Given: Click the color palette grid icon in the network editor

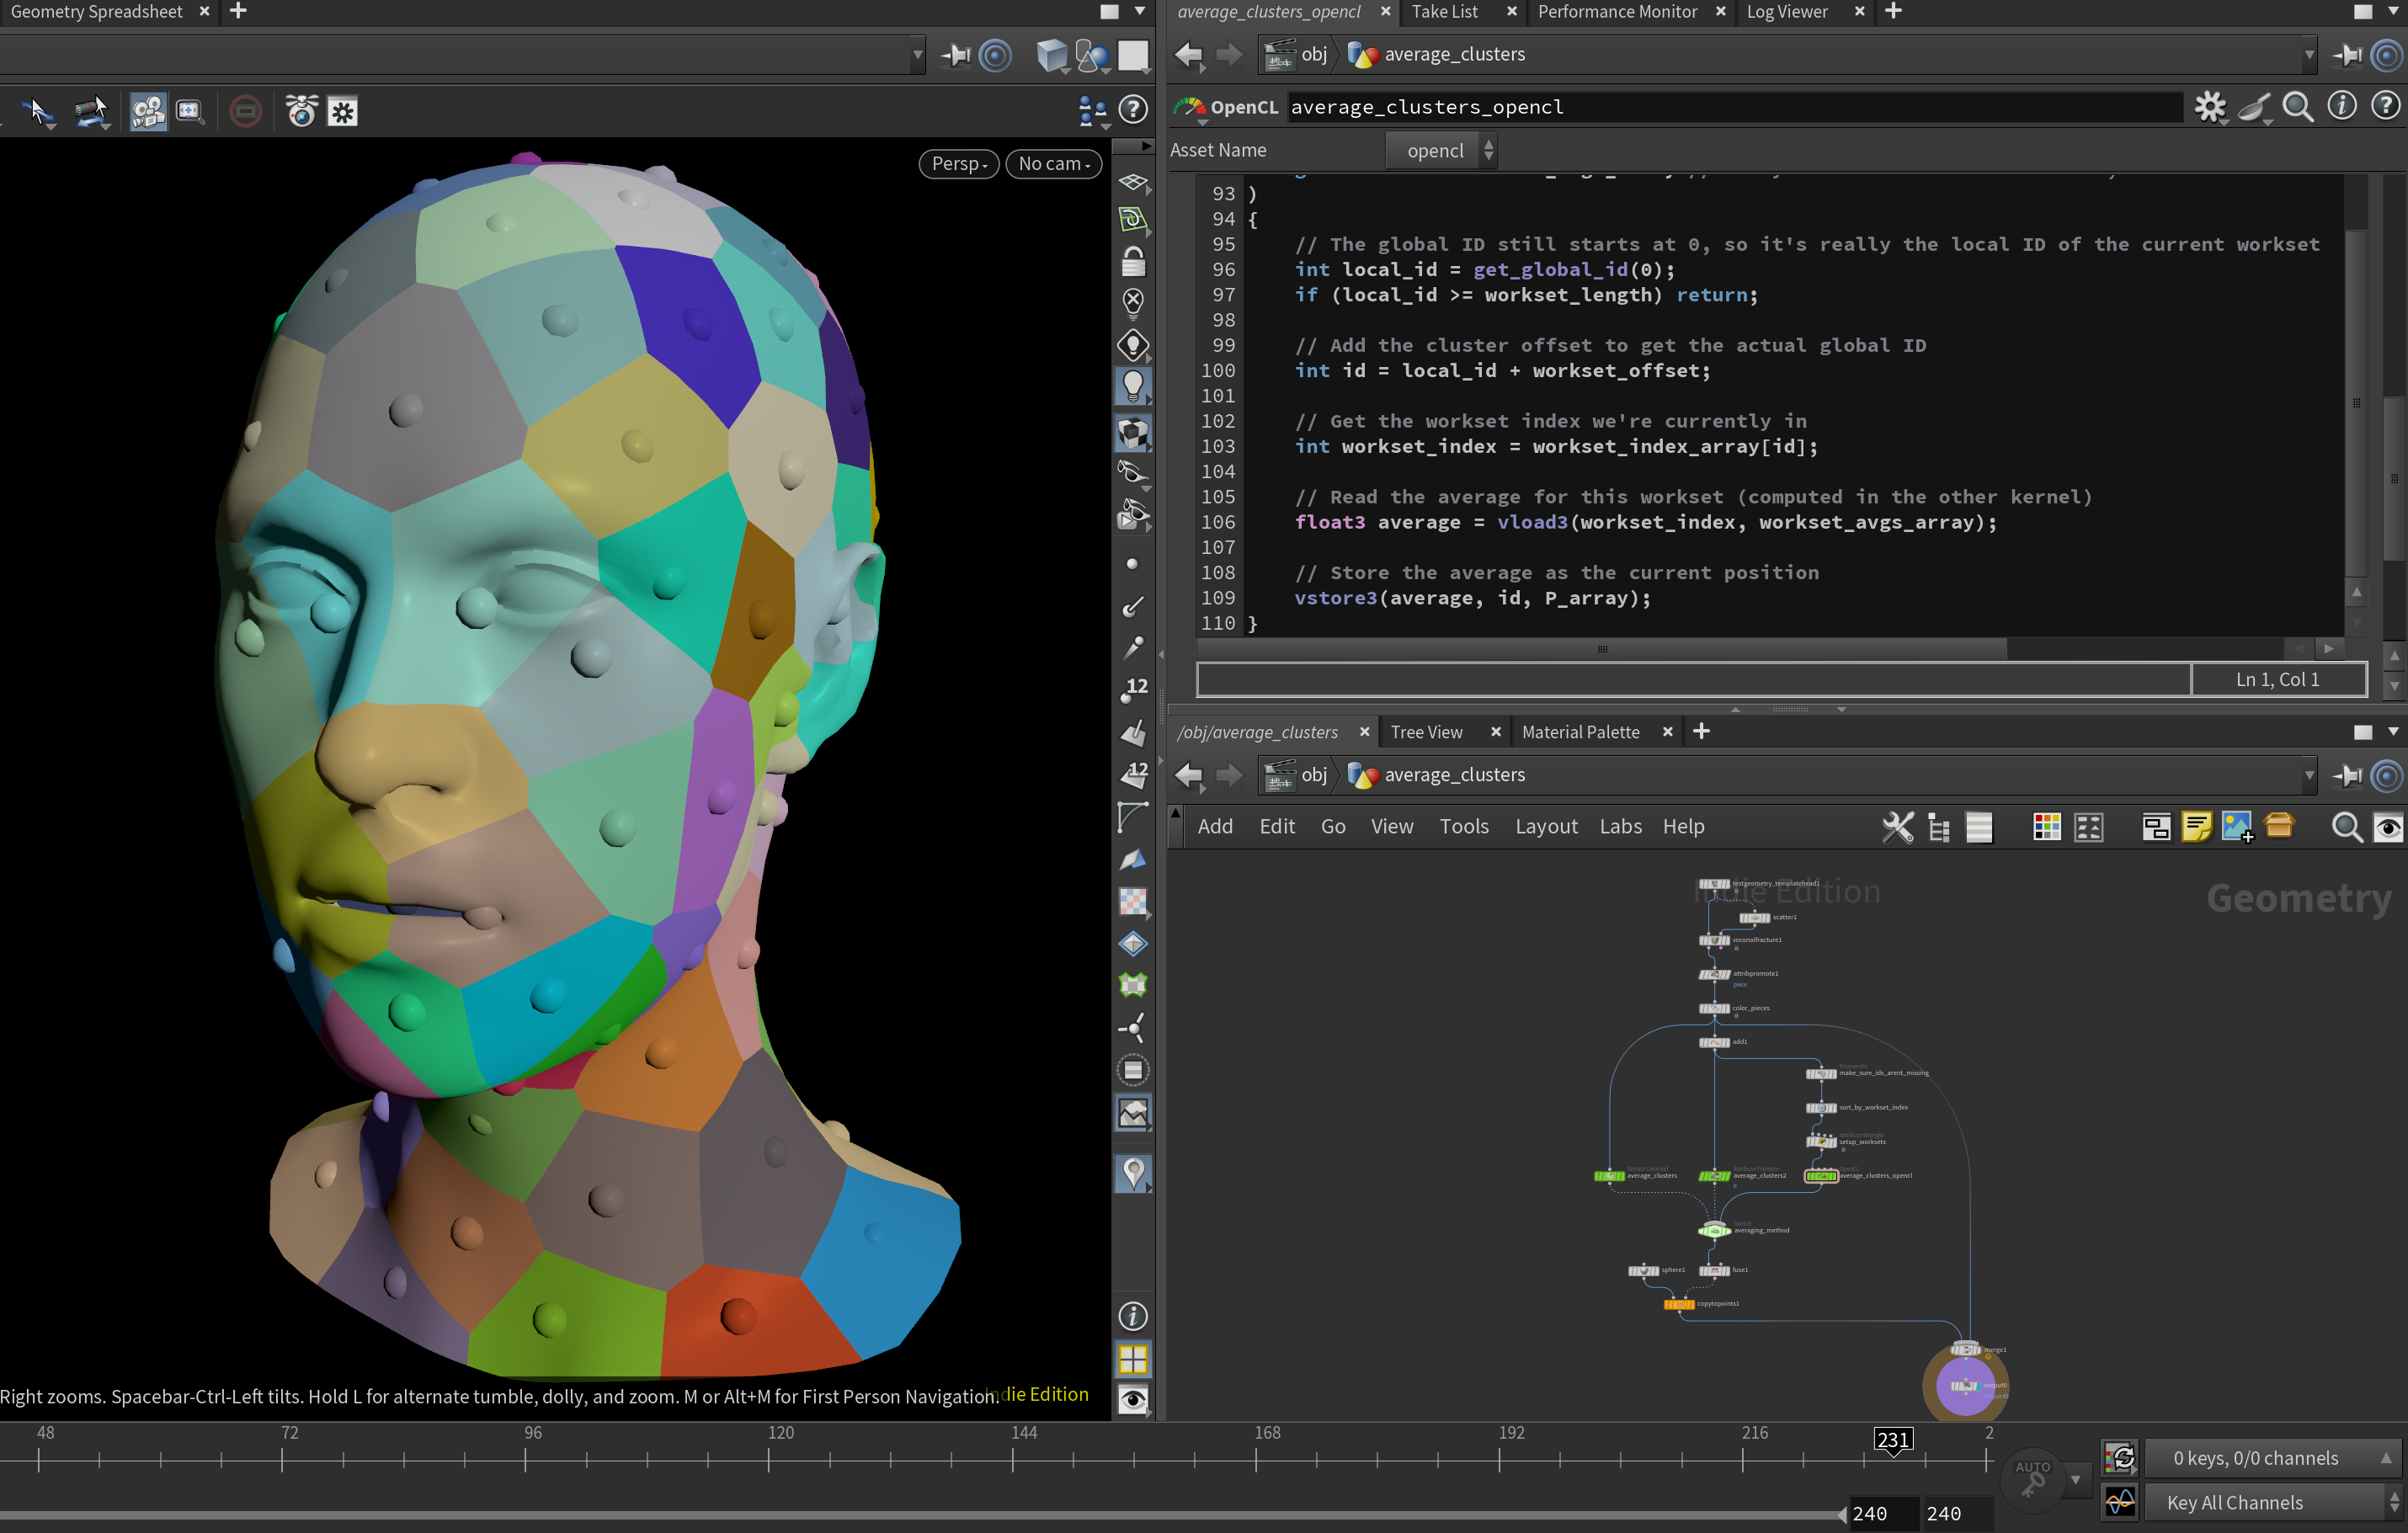Looking at the screenshot, I should 2046,827.
